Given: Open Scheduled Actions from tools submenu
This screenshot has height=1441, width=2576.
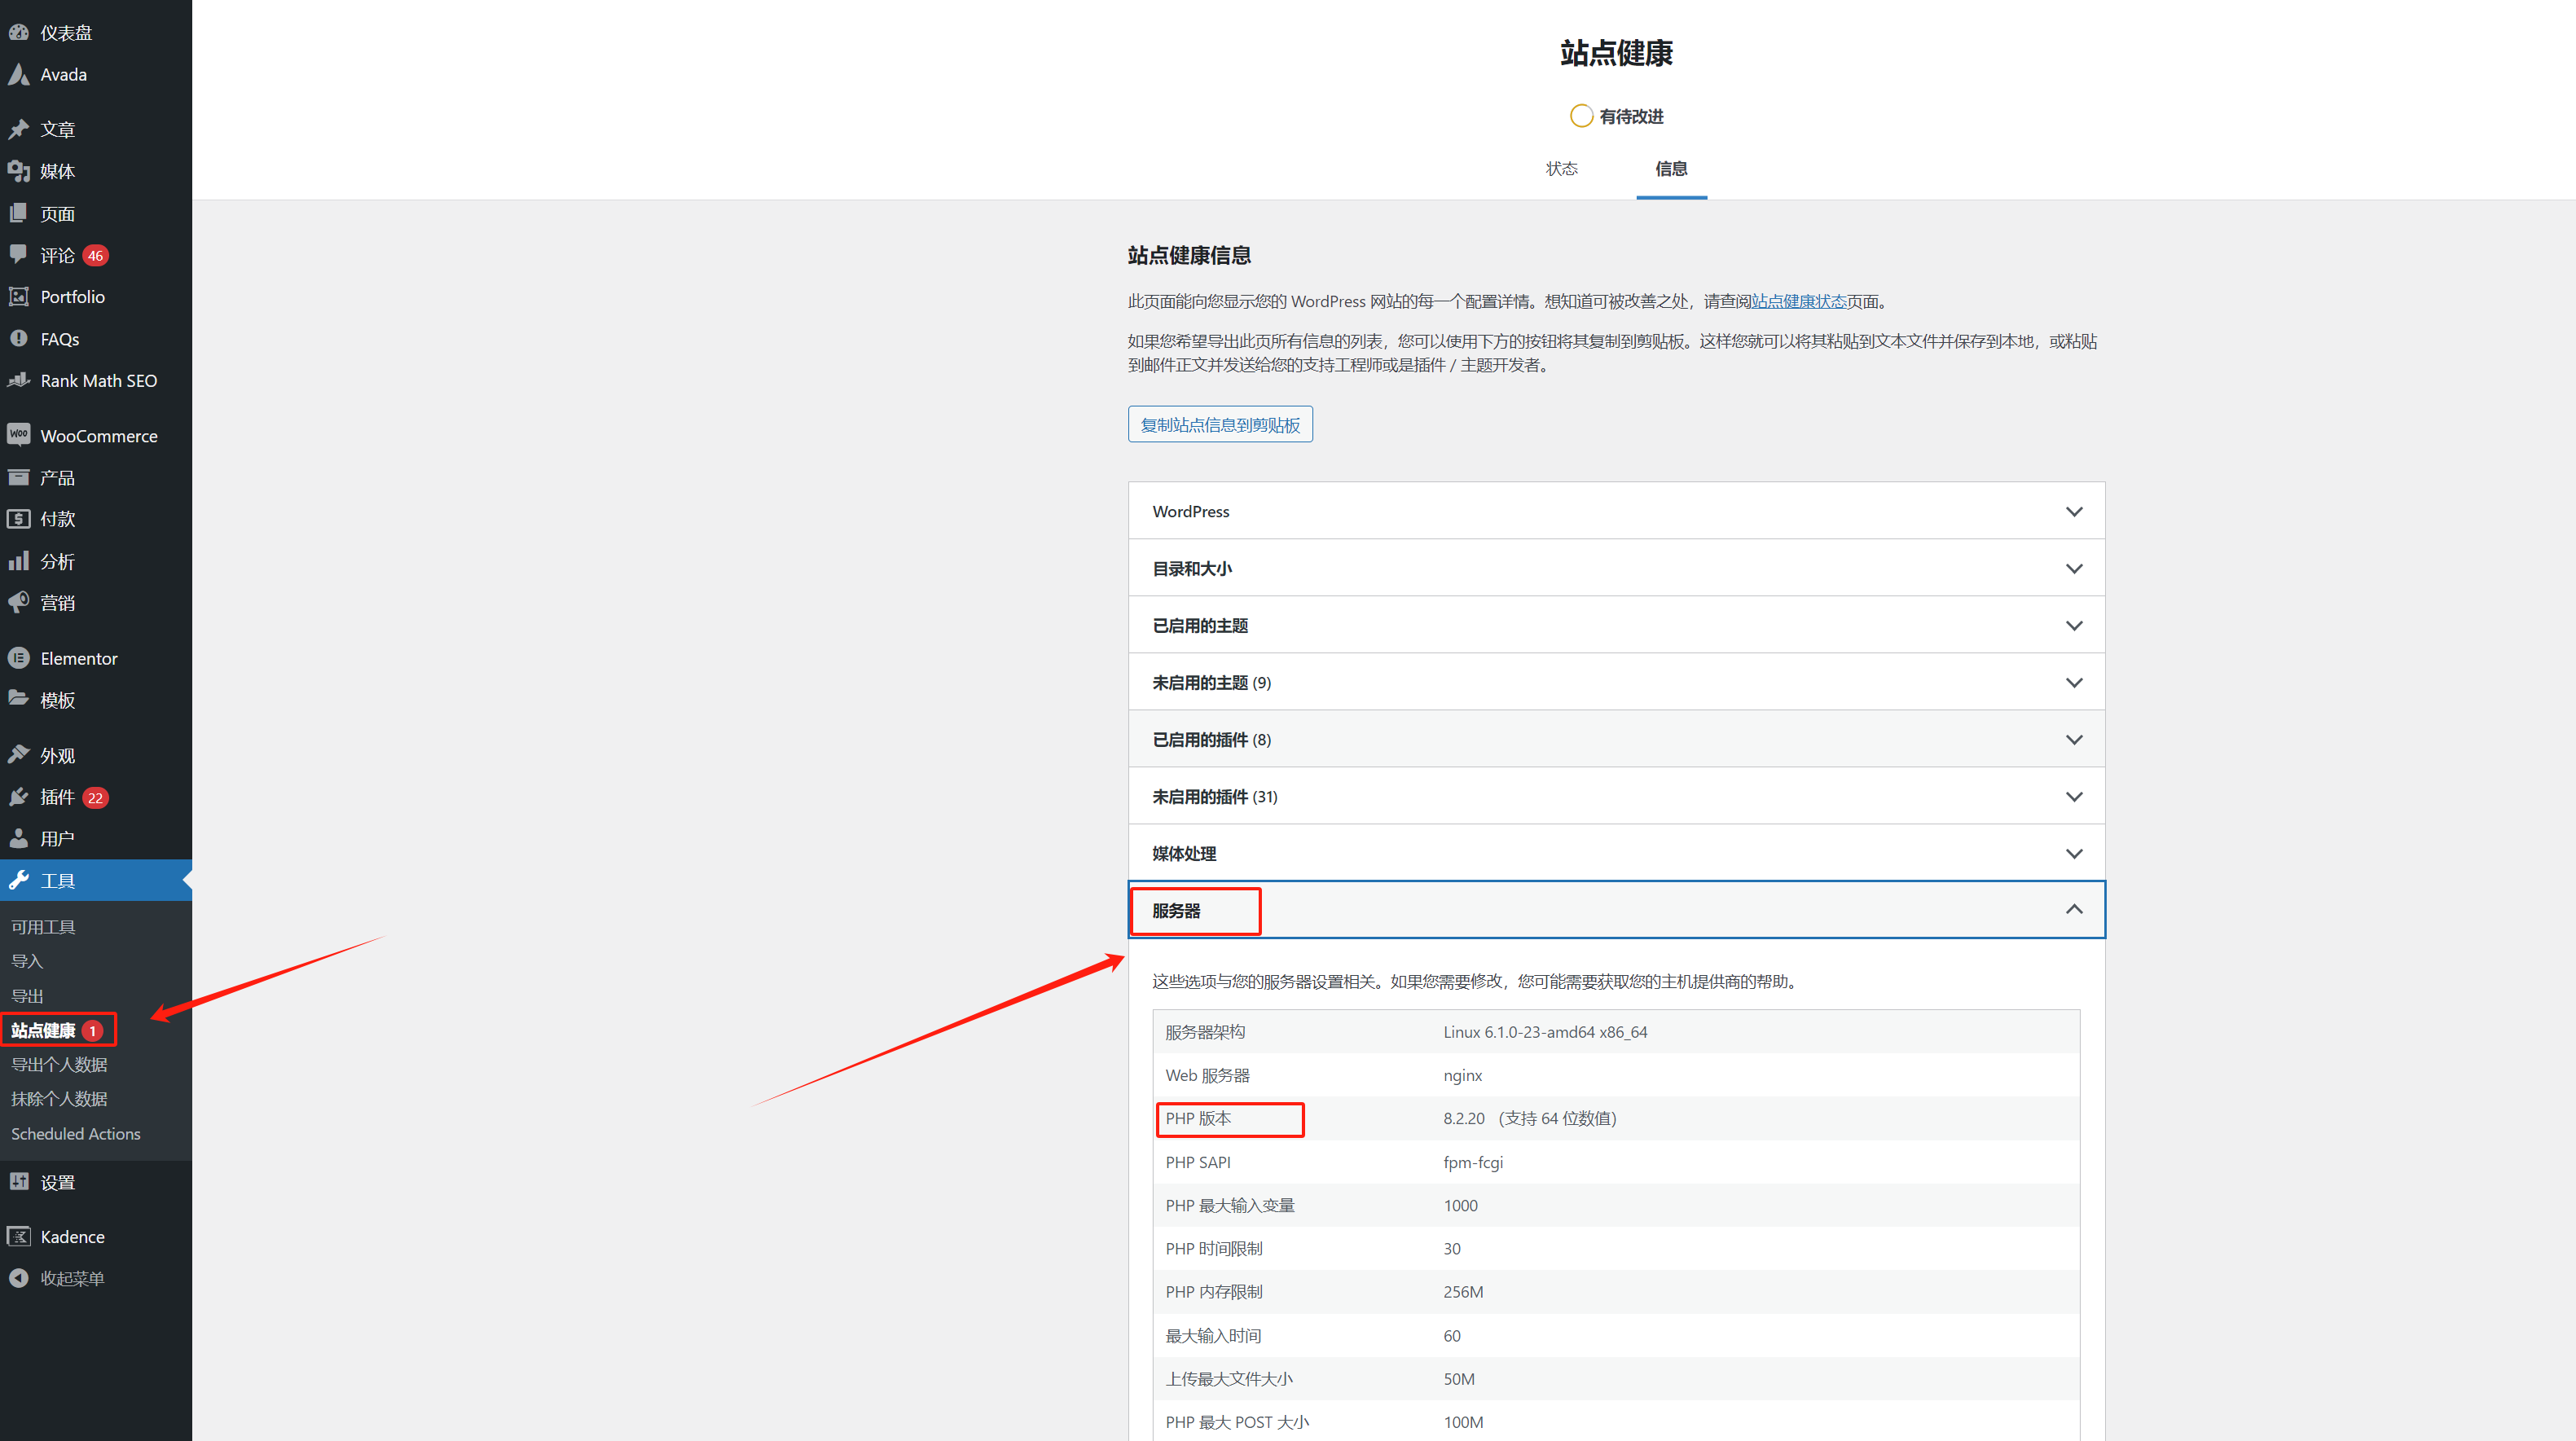Looking at the screenshot, I should click(x=75, y=1133).
